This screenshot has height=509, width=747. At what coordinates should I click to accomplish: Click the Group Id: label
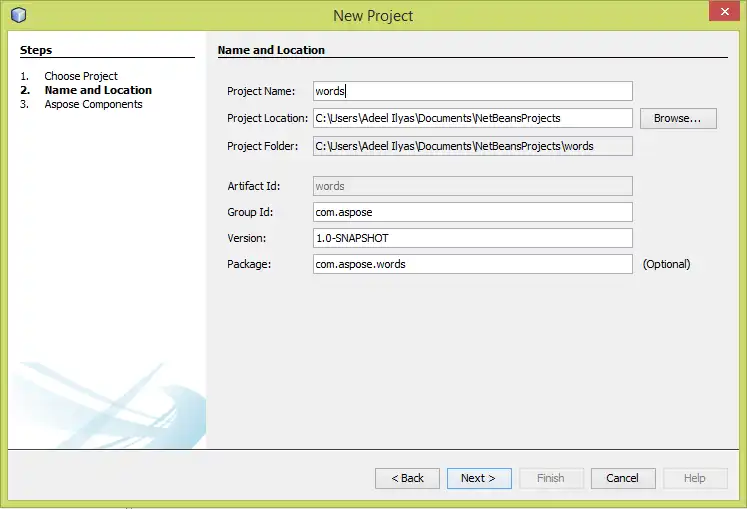[x=250, y=212]
